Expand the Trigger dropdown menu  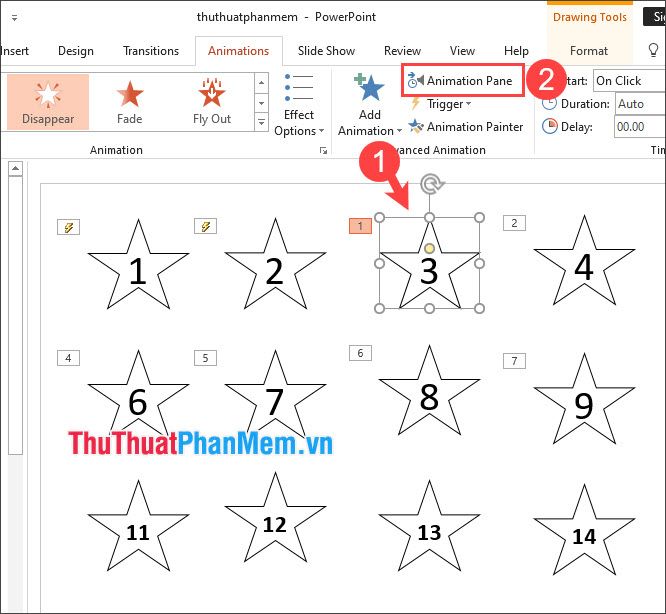(x=449, y=104)
